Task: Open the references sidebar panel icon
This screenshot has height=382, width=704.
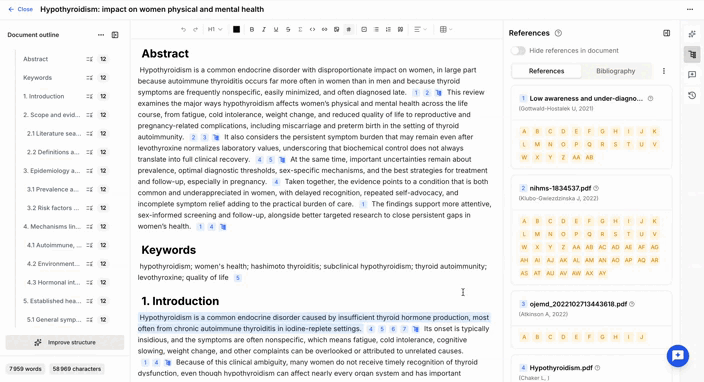Action: click(692, 55)
